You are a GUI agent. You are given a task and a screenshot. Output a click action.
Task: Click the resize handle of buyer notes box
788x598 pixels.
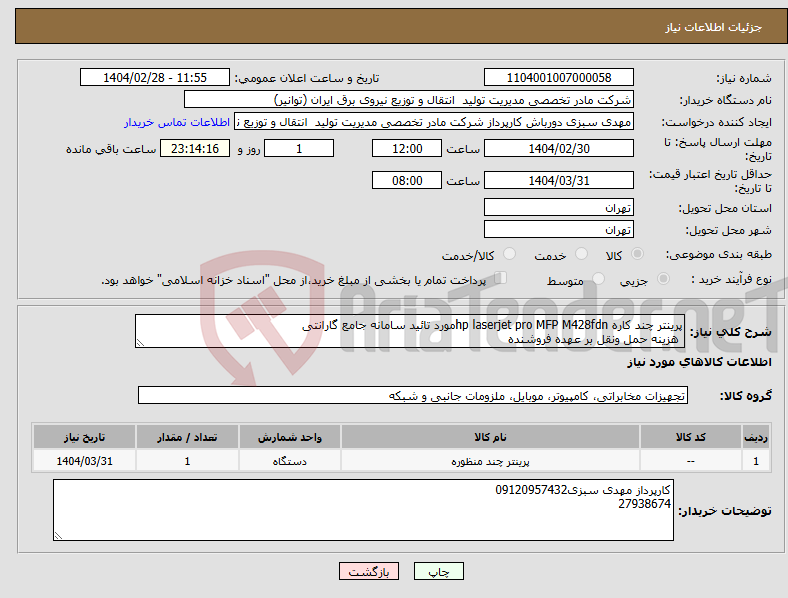(x=58, y=536)
